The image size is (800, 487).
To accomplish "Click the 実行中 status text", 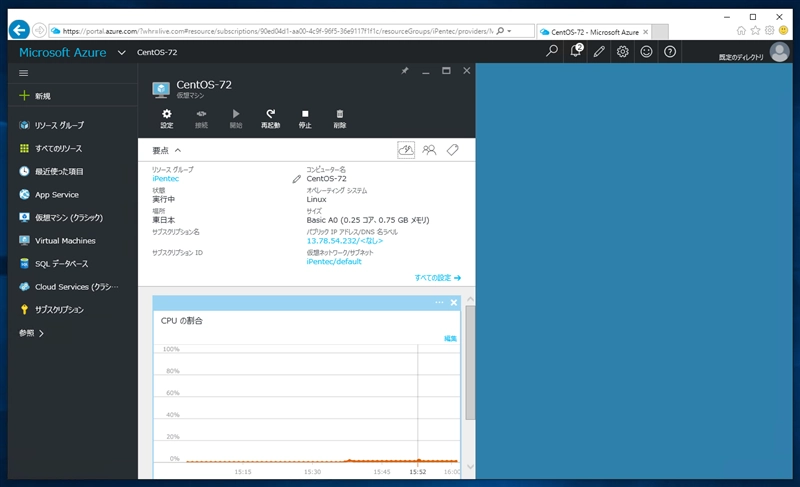I will [x=163, y=199].
